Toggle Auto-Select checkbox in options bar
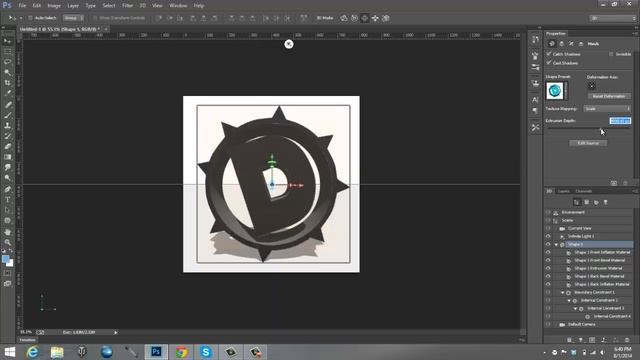 [30, 18]
